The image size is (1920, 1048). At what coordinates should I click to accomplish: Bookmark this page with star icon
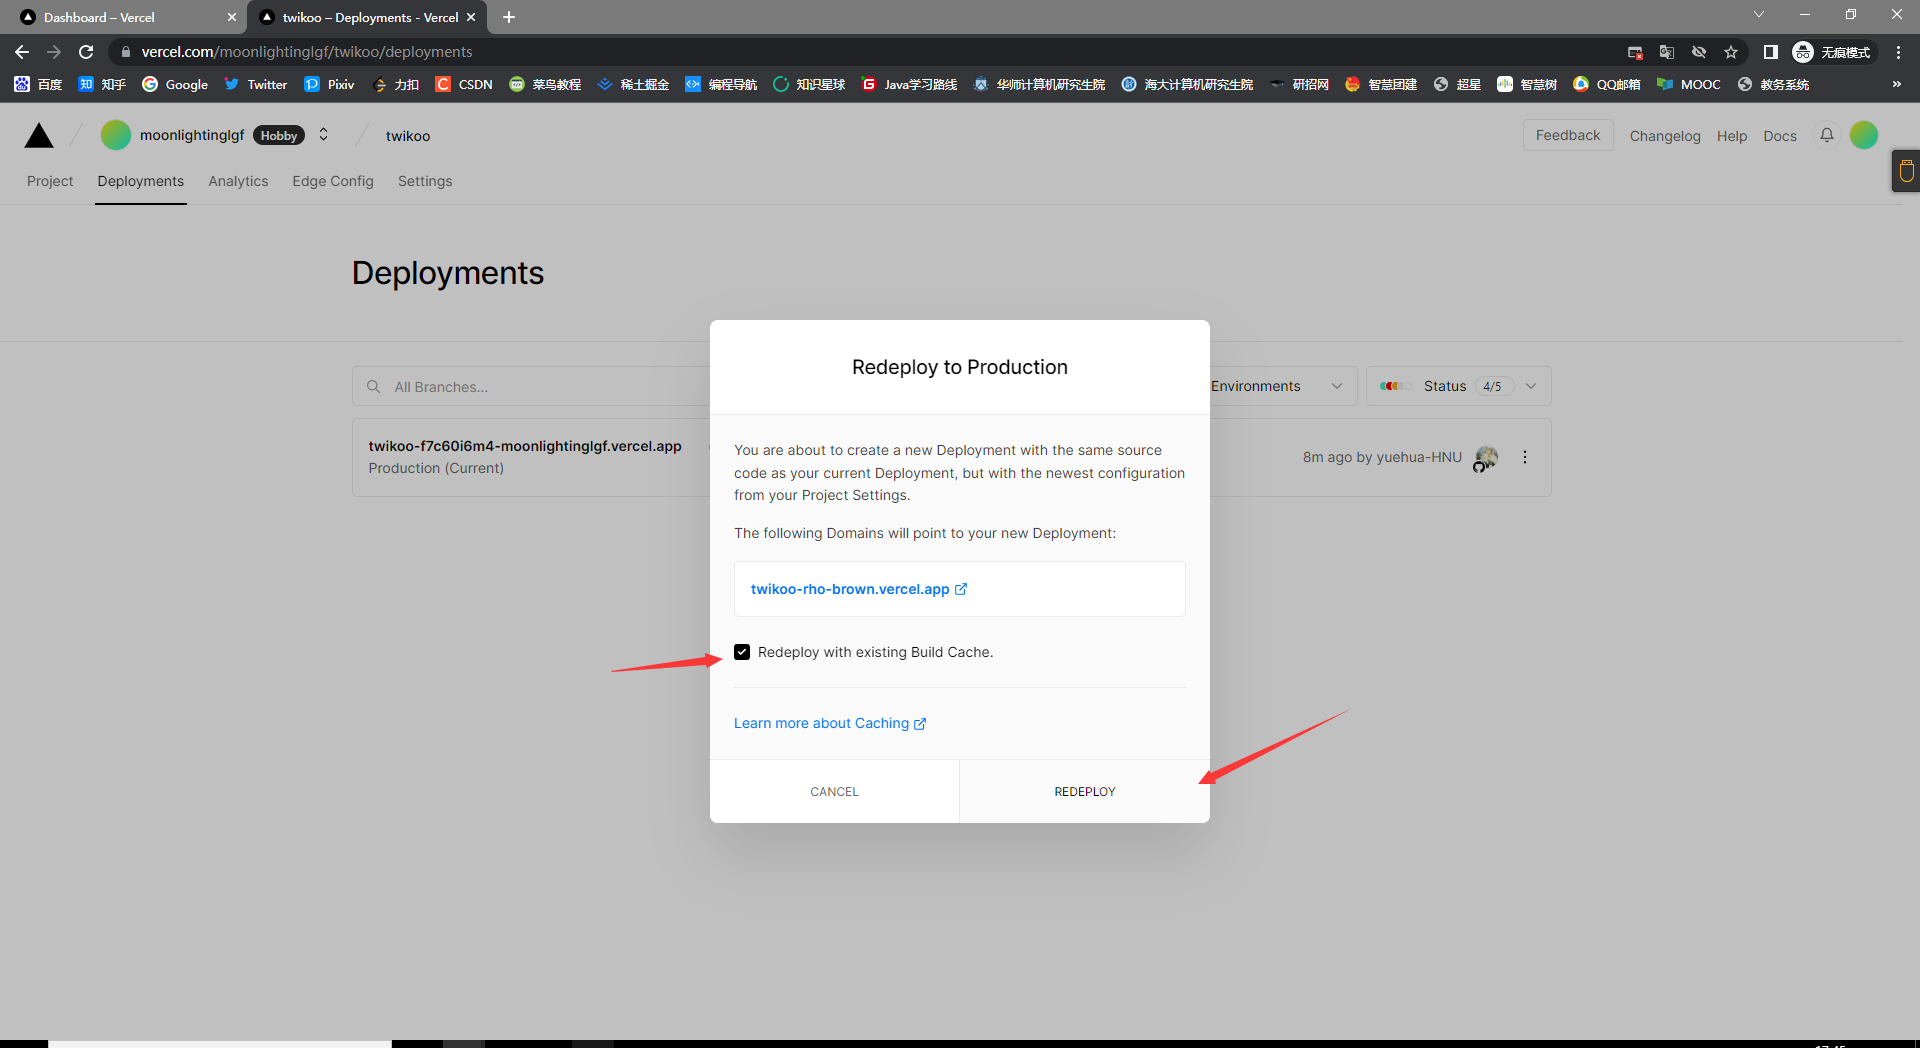tap(1731, 52)
